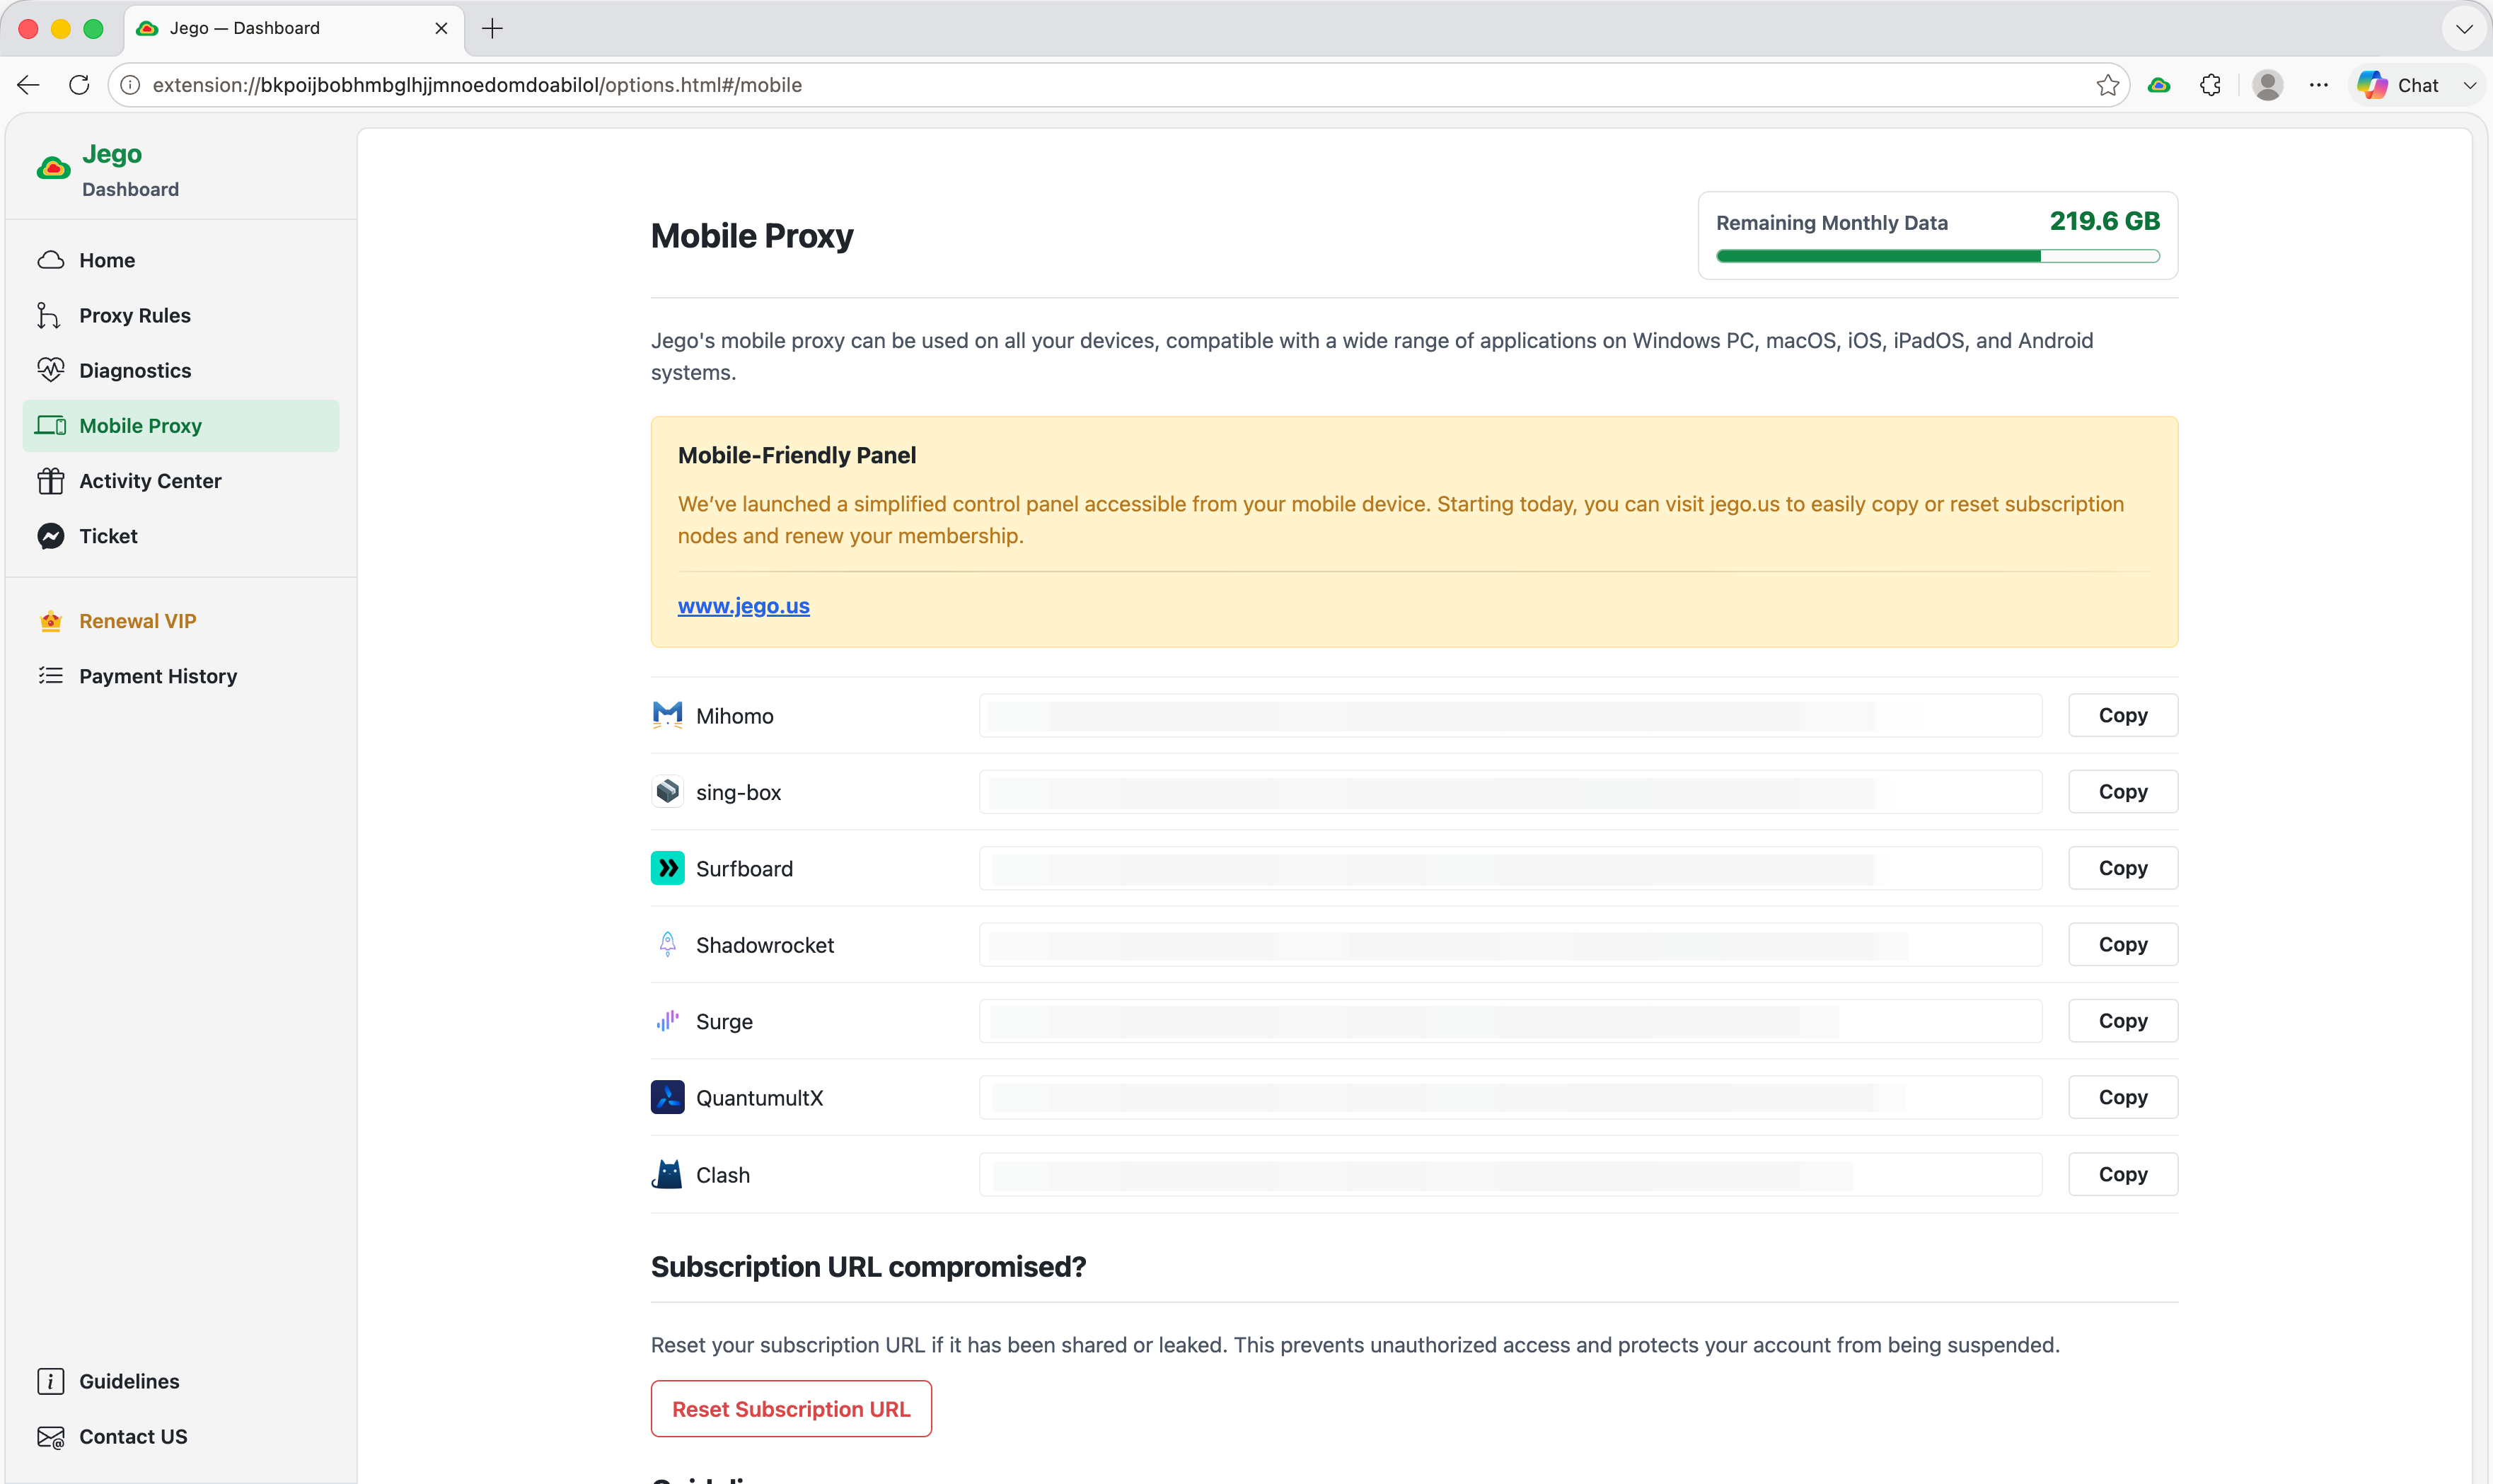Click the 219.6 GB data value
Viewport: 2493px width, 1484px height.
coord(2105,221)
